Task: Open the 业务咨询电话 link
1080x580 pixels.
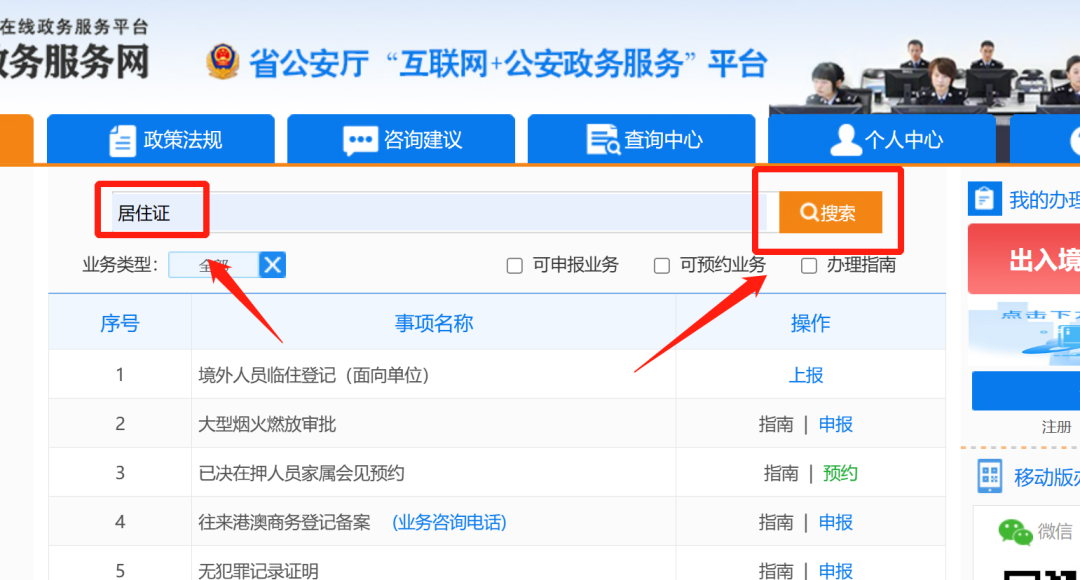Action: pos(449,522)
